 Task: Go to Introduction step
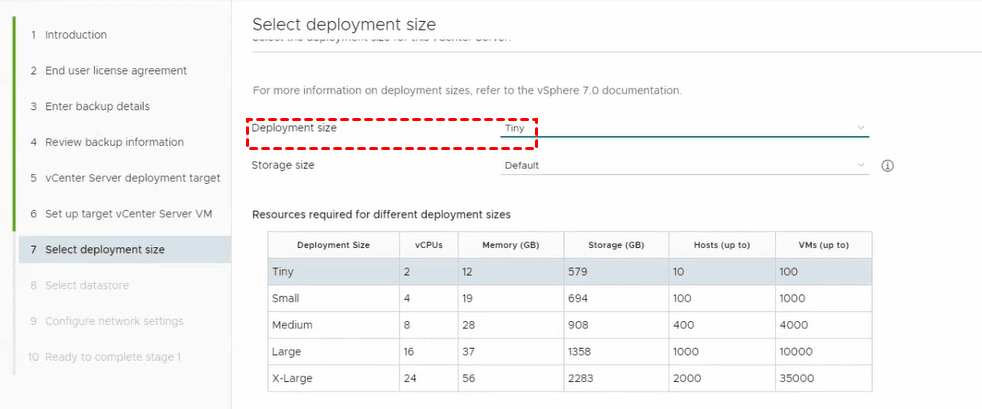[x=75, y=35]
